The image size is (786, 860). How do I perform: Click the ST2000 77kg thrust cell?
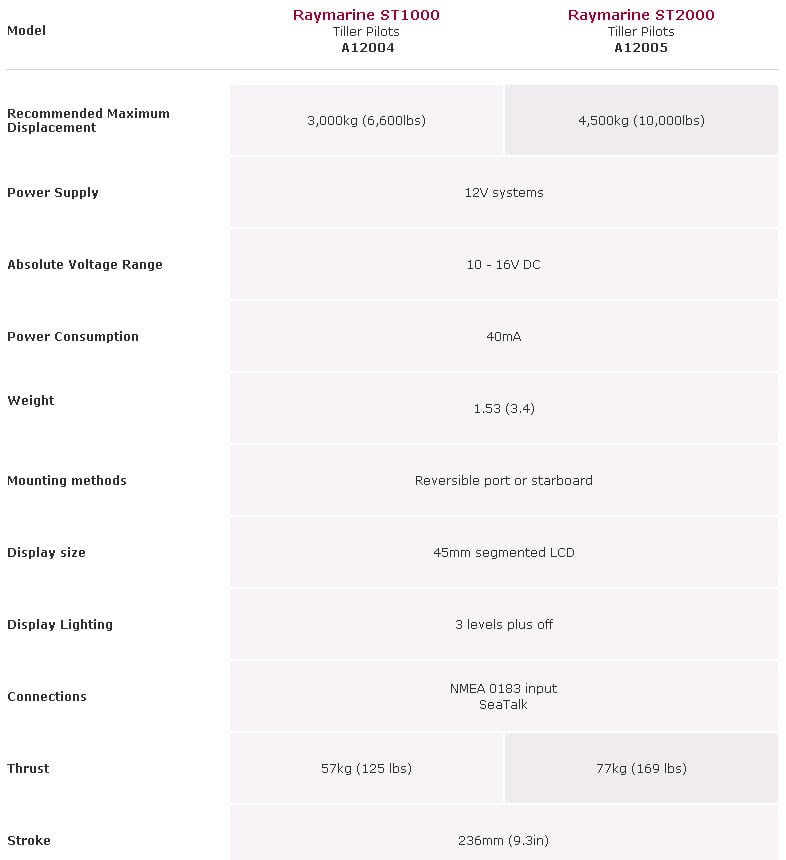[641, 769]
